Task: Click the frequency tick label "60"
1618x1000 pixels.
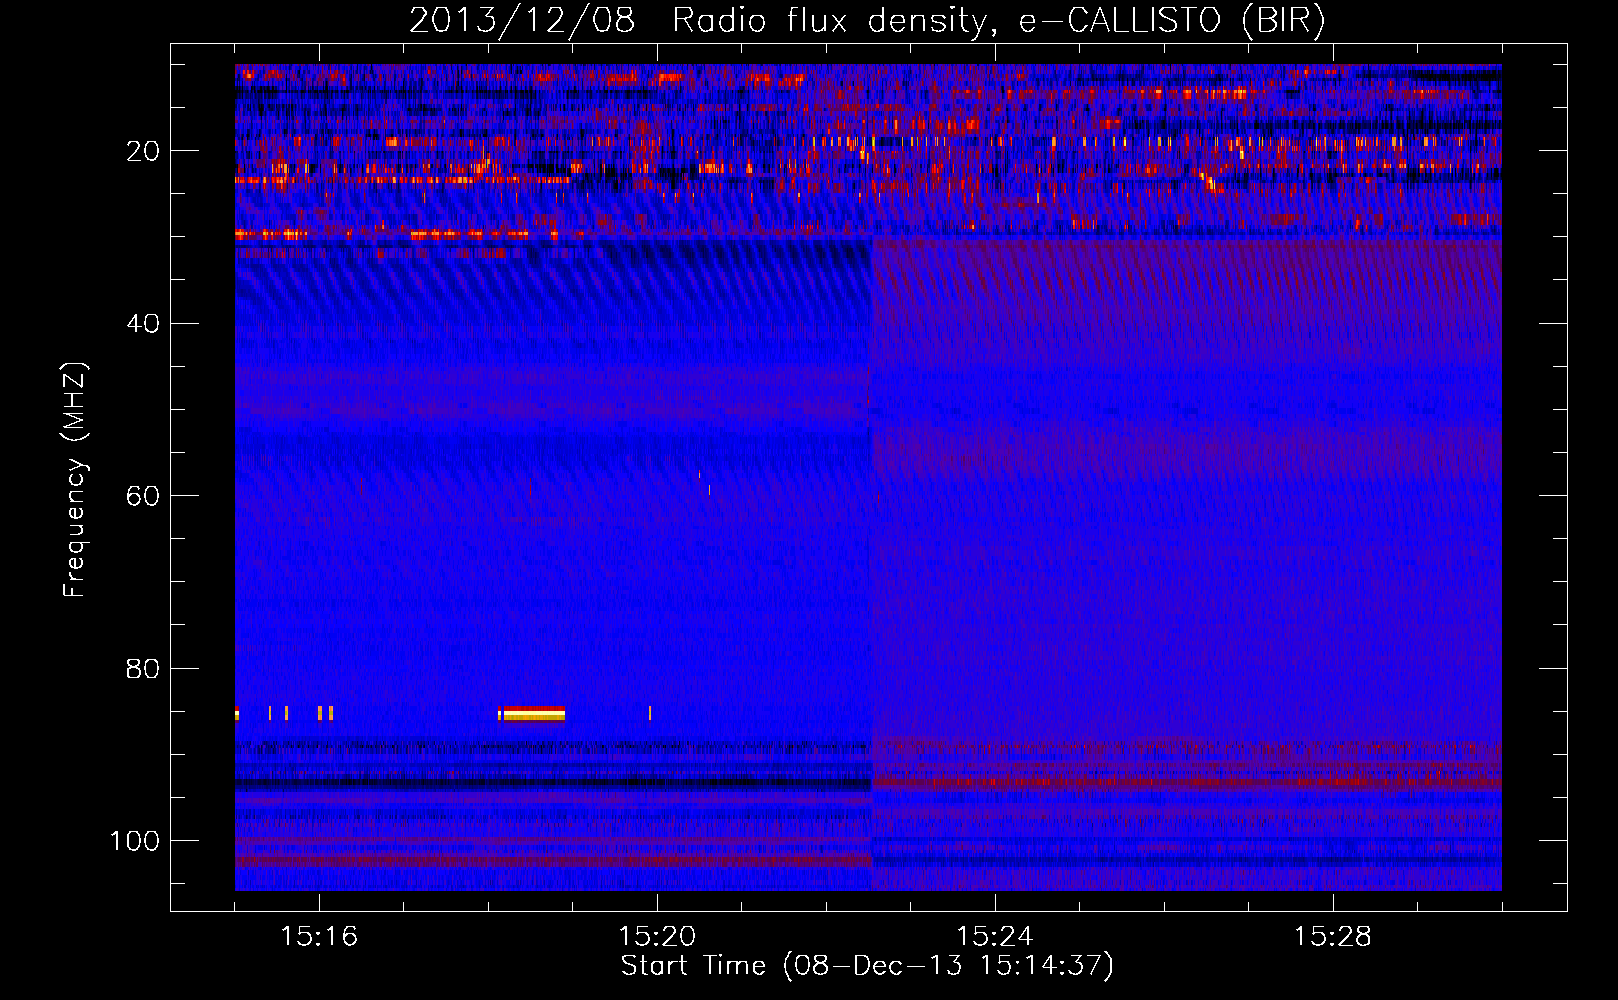Action: pos(144,496)
